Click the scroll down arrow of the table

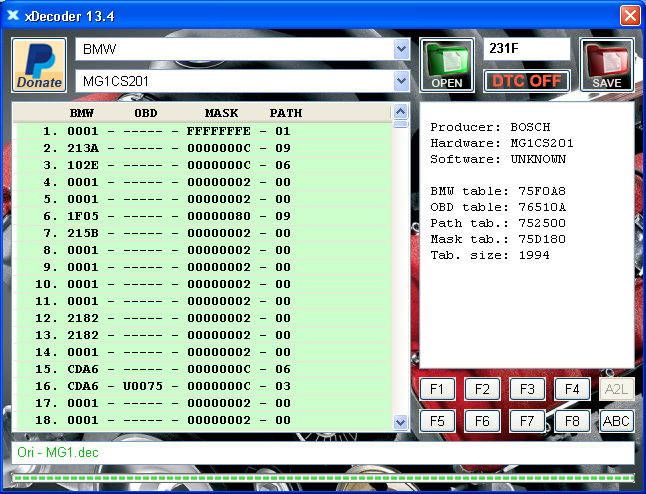[402, 424]
